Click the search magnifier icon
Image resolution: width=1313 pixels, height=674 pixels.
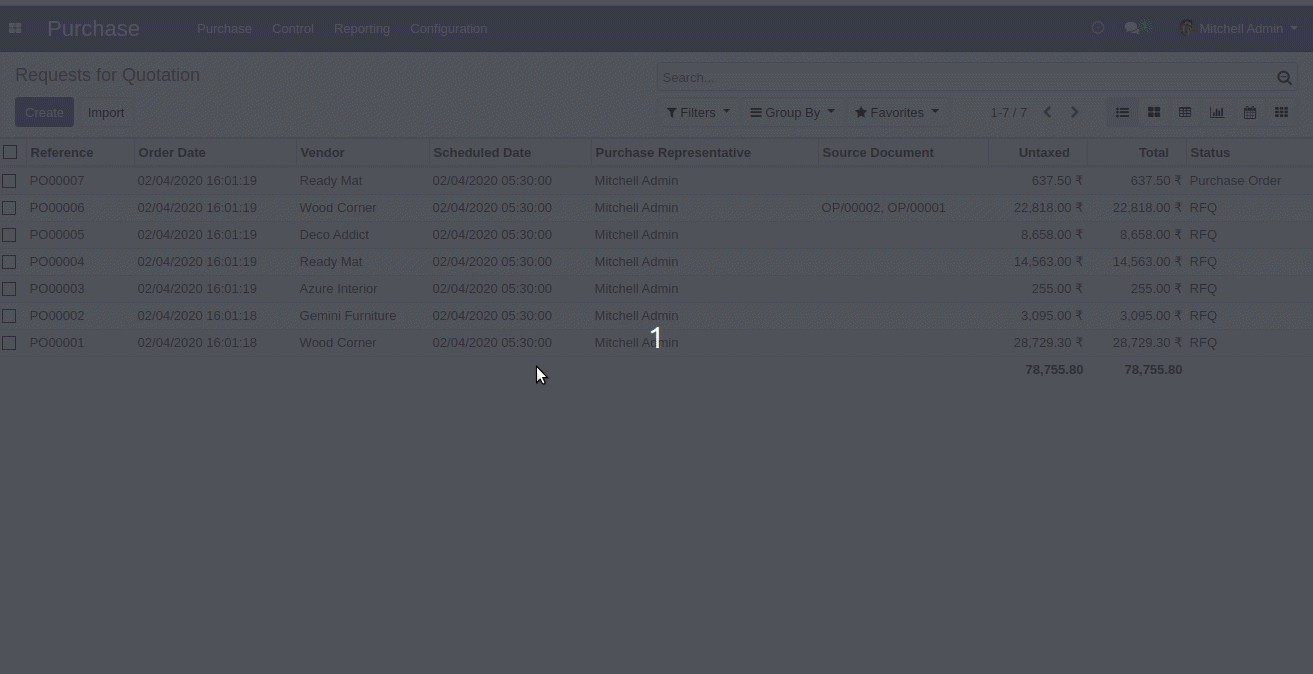[1284, 78]
